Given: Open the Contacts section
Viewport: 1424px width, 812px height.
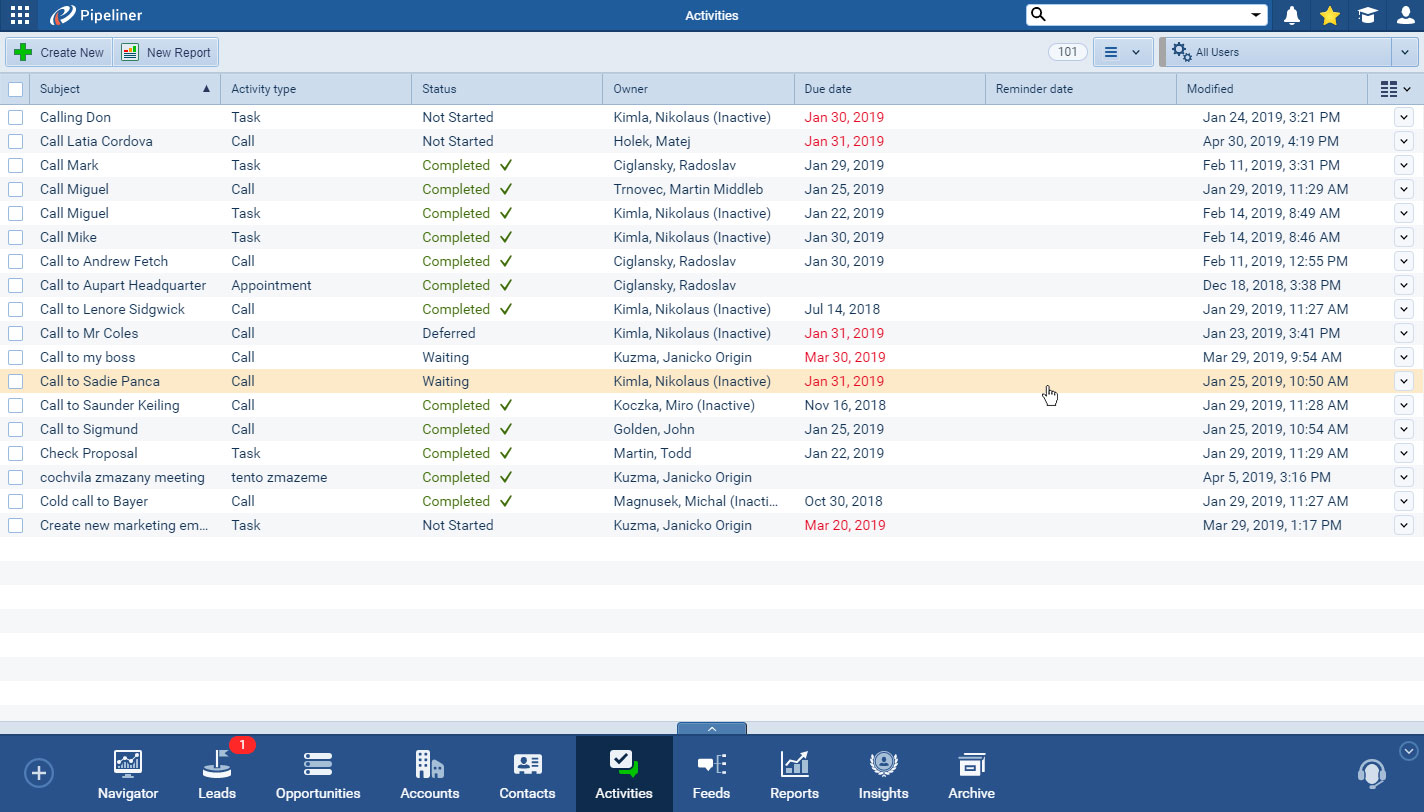Looking at the screenshot, I should pos(527,773).
